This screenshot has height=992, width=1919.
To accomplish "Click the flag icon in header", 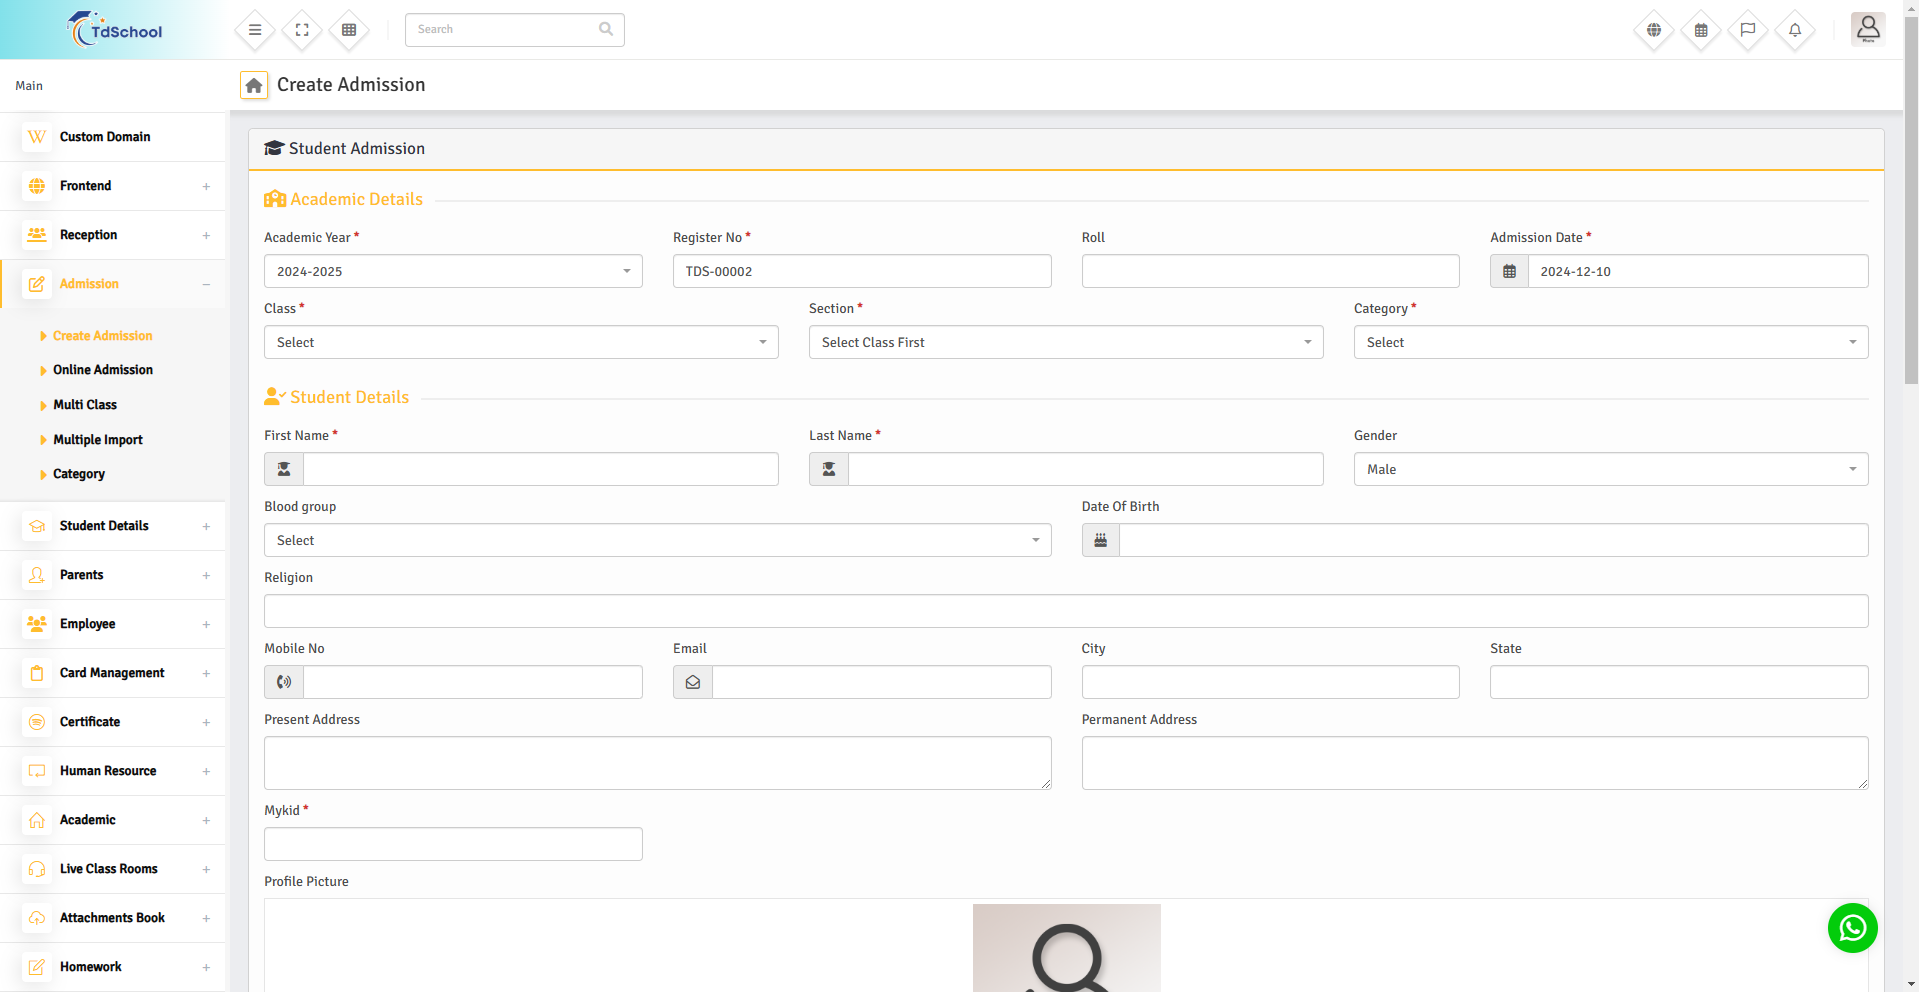I will 1748,30.
